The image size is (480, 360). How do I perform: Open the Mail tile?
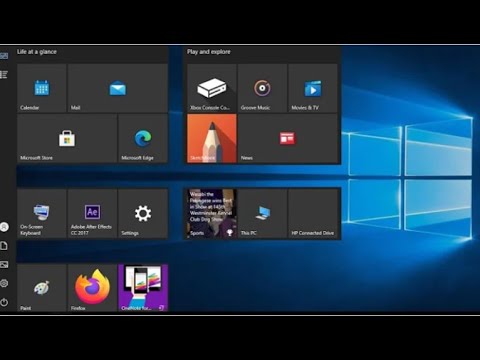click(x=118, y=88)
